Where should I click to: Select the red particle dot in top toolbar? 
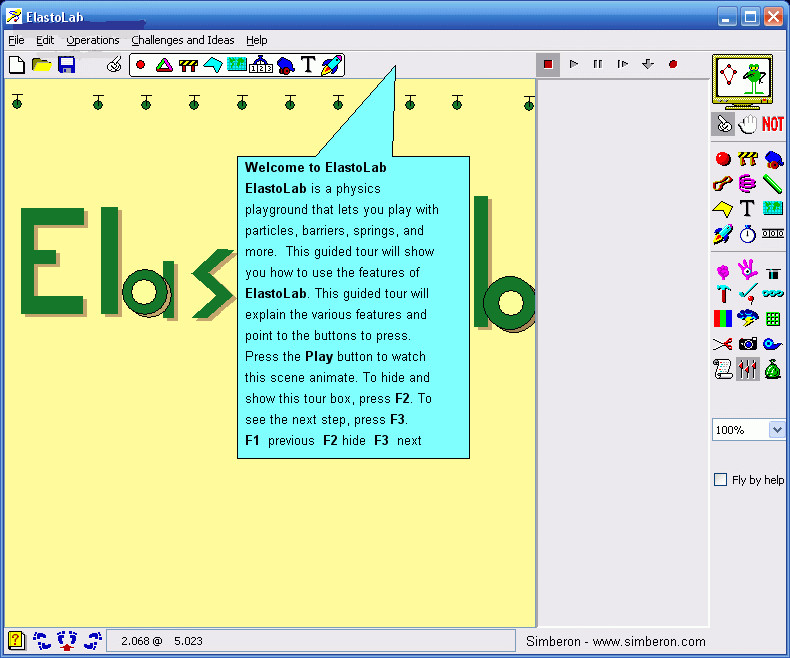141,65
